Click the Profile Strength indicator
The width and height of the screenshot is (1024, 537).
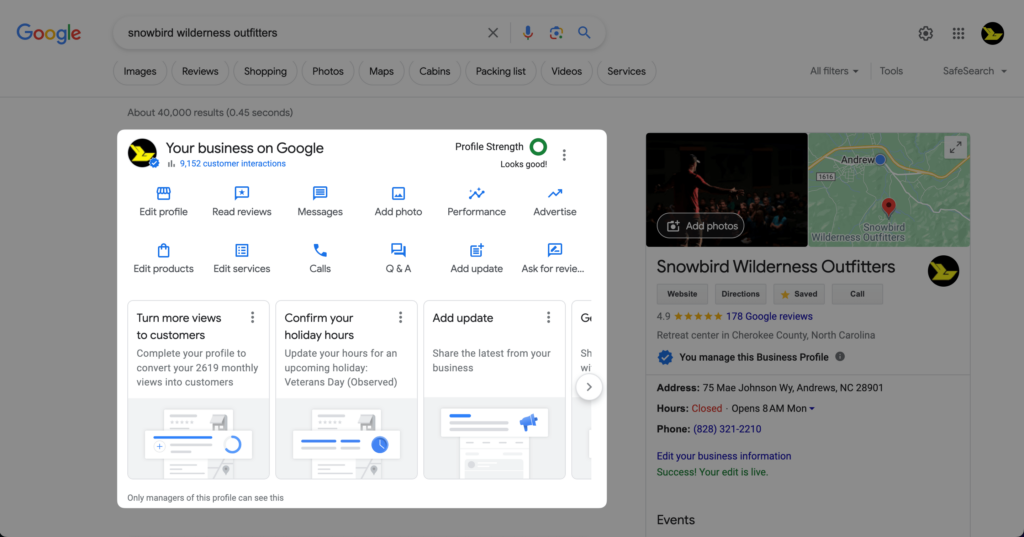[x=539, y=147]
